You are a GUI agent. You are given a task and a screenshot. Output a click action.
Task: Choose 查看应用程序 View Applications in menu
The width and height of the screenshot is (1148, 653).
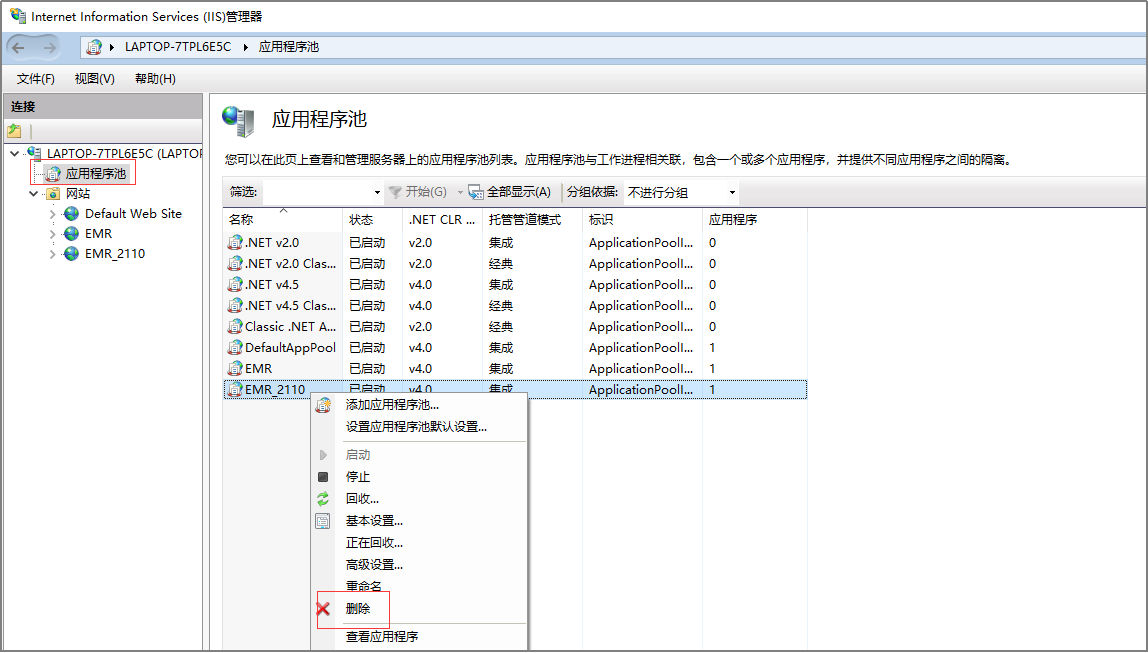pyautogui.click(x=381, y=637)
